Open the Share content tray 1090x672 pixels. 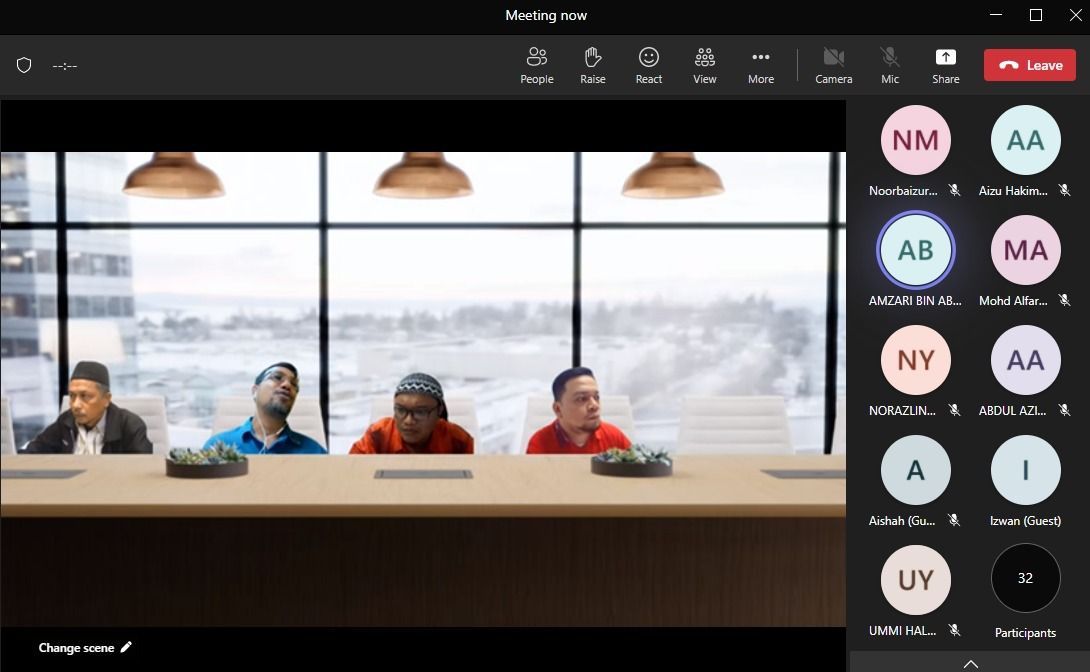point(946,65)
